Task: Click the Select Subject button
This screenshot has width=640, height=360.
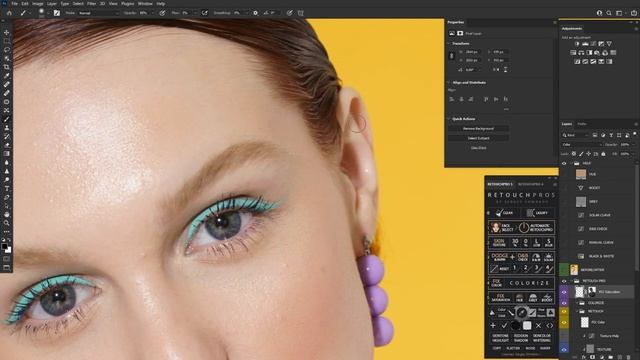Action: pyautogui.click(x=478, y=138)
